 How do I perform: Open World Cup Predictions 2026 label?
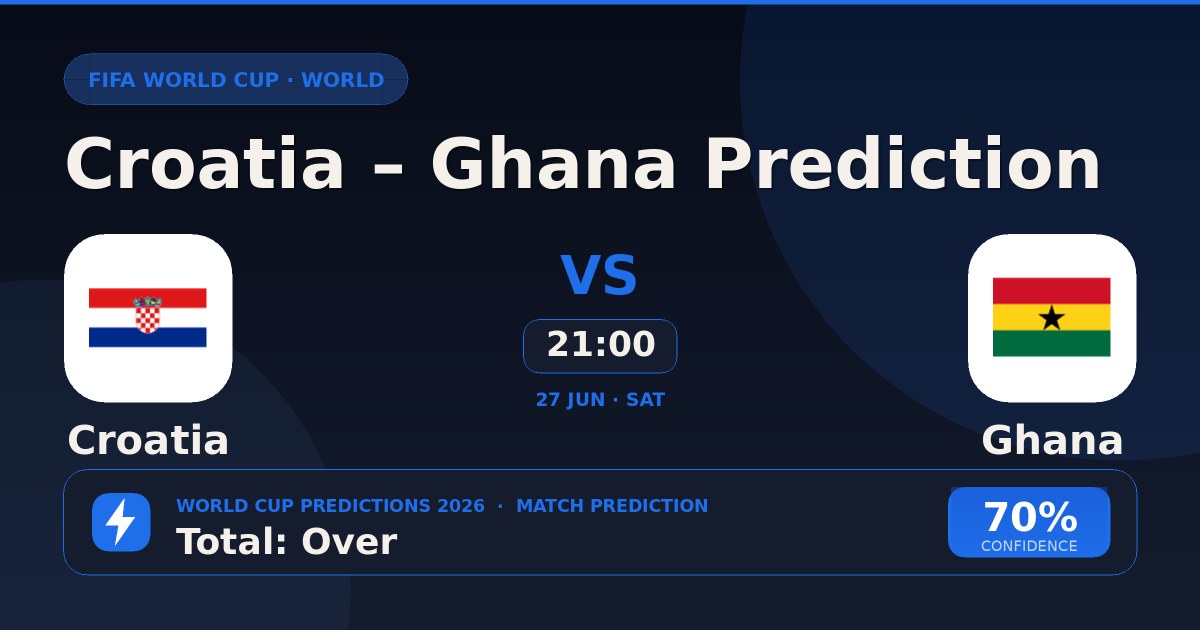click(x=330, y=506)
